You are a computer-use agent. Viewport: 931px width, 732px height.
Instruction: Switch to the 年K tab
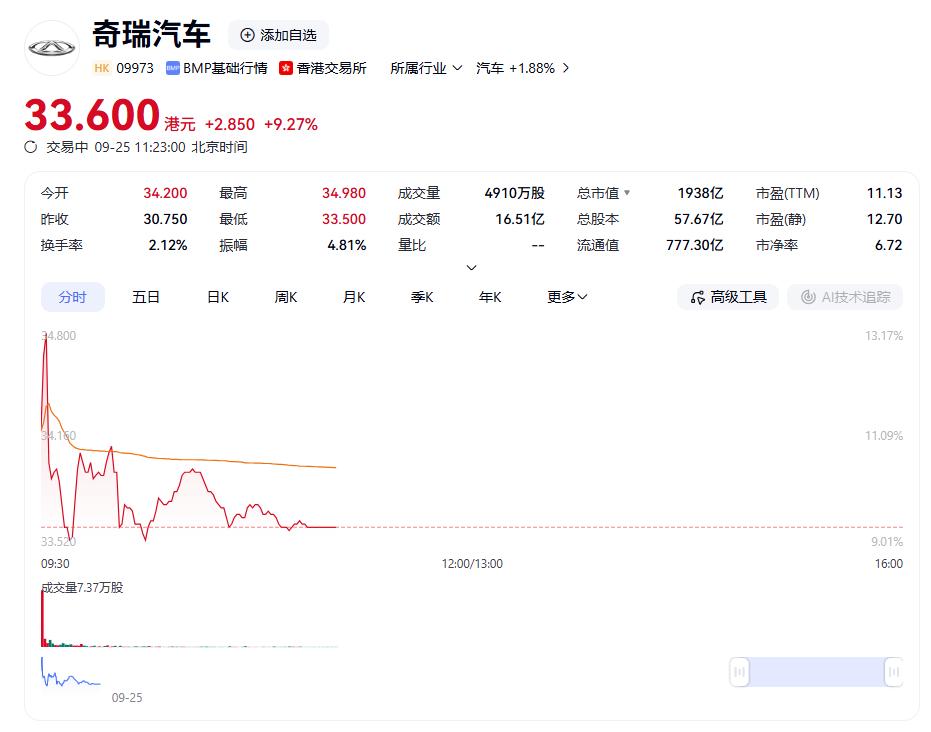(490, 297)
